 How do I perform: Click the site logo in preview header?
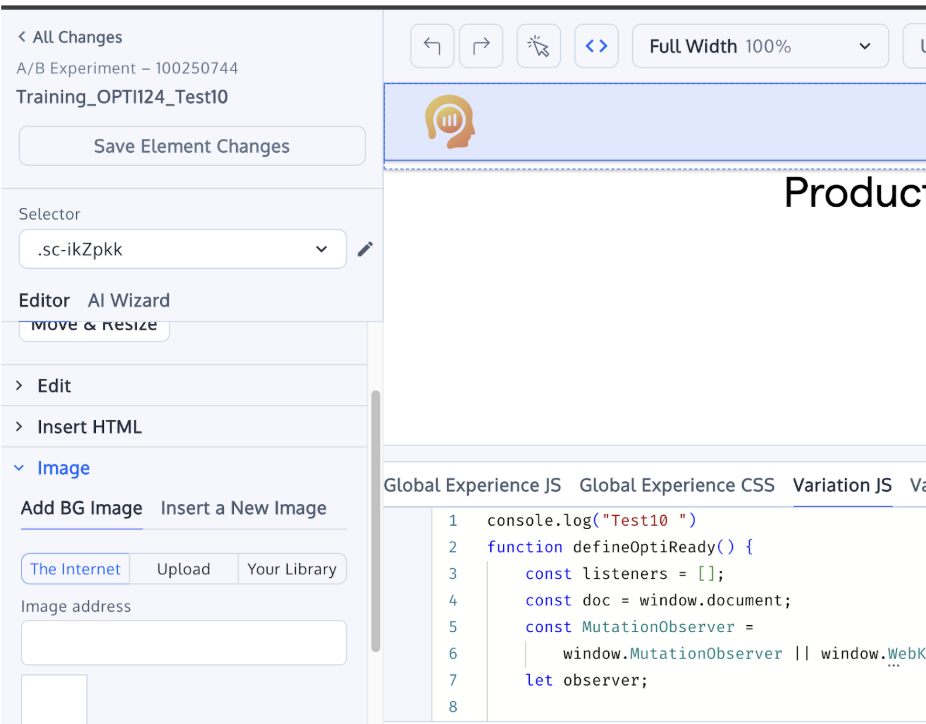point(450,122)
